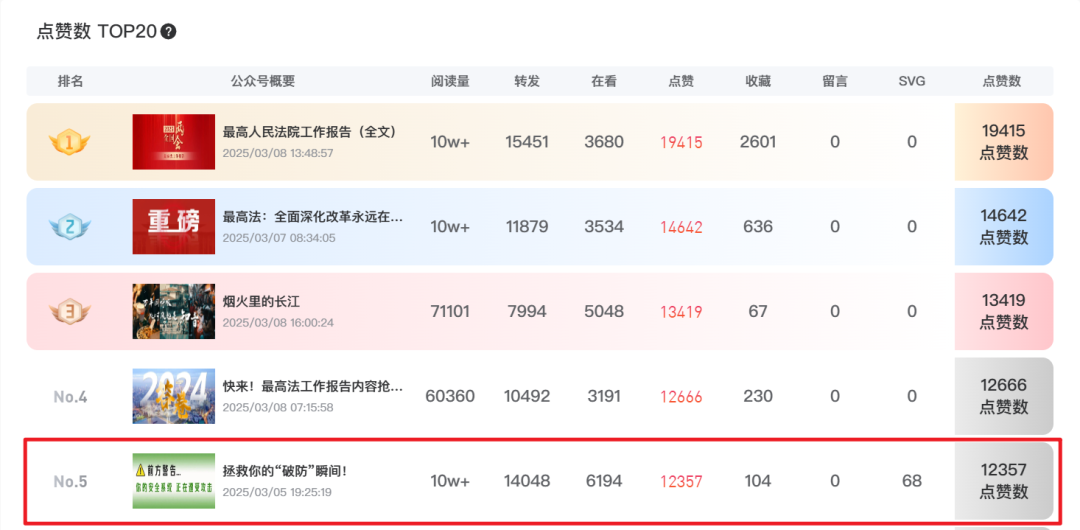Click the silver rank 2 medal icon
This screenshot has height=530, width=1080.
[70, 227]
